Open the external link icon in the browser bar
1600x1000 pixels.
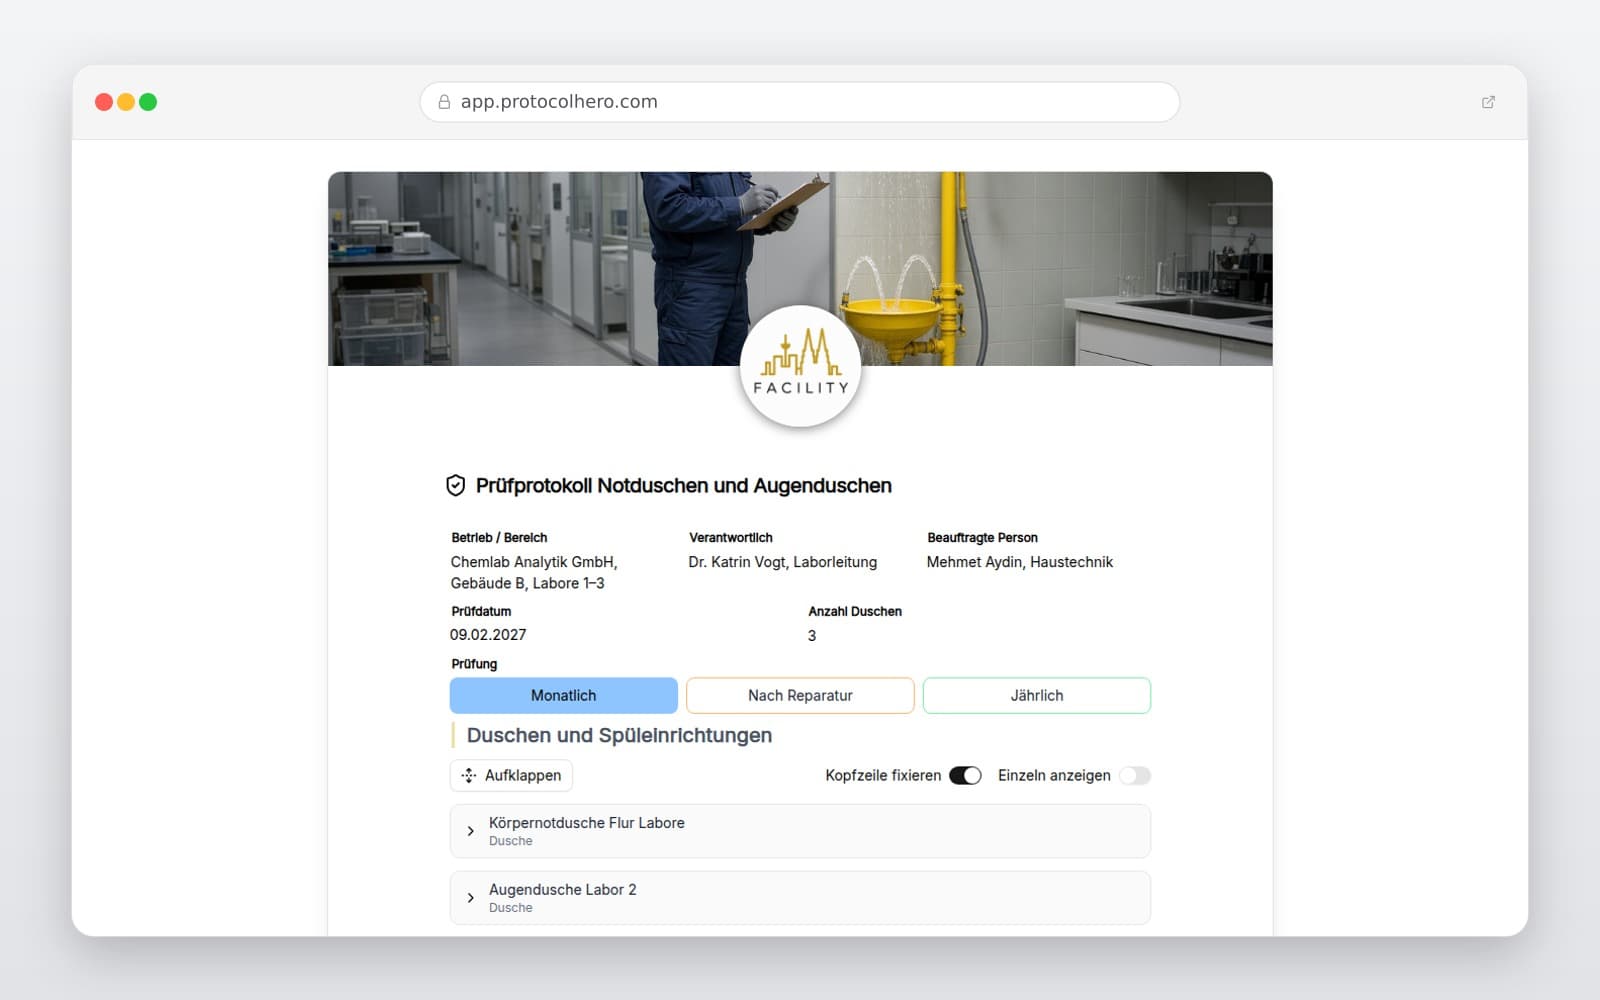point(1488,102)
